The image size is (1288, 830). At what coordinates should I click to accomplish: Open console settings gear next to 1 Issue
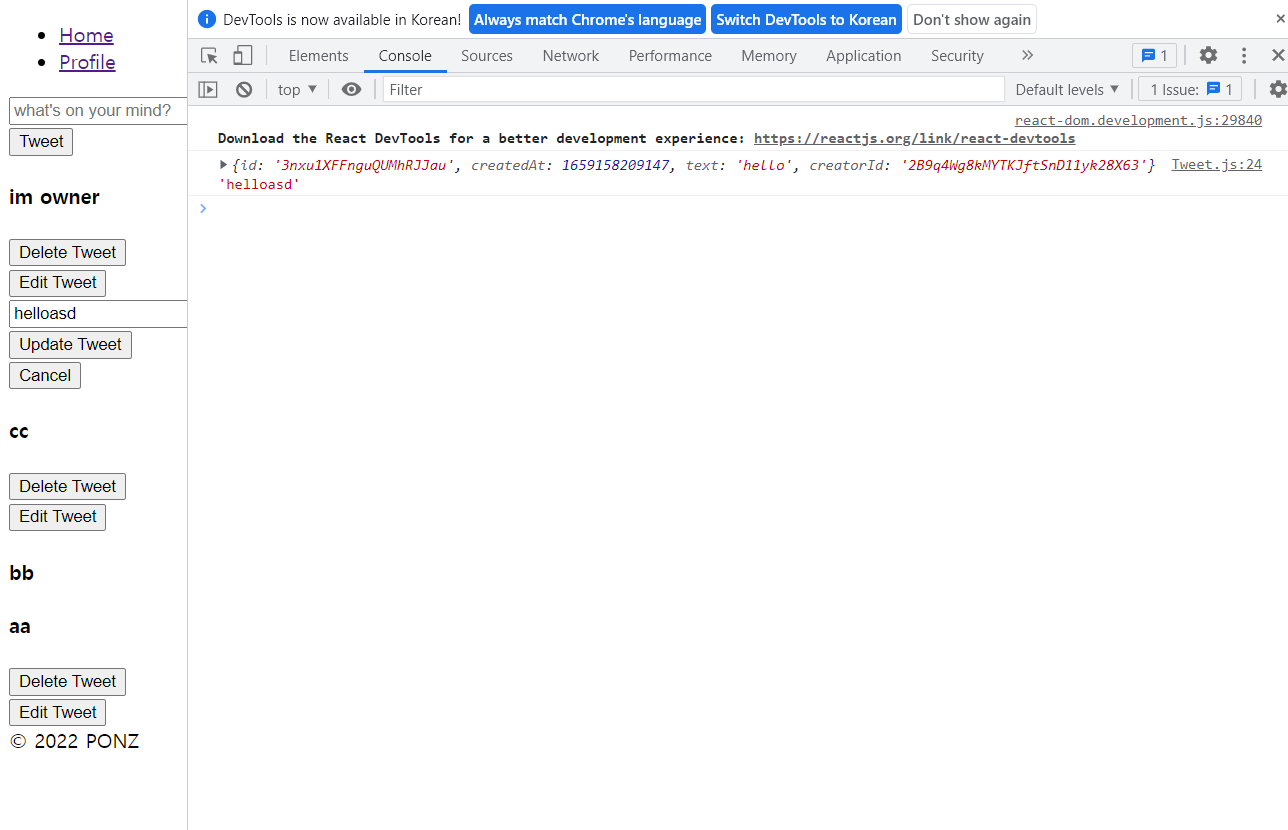point(1278,89)
